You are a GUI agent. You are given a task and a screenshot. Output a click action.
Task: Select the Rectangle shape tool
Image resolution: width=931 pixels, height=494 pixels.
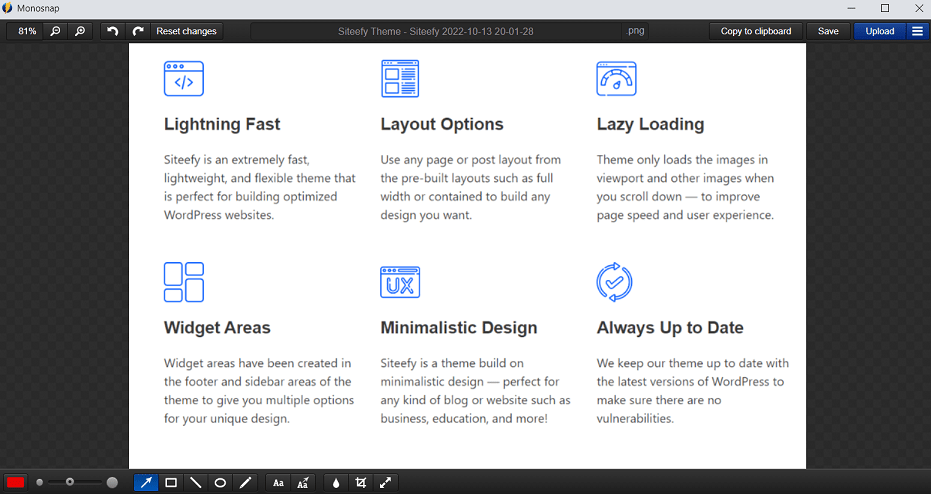tap(171, 483)
